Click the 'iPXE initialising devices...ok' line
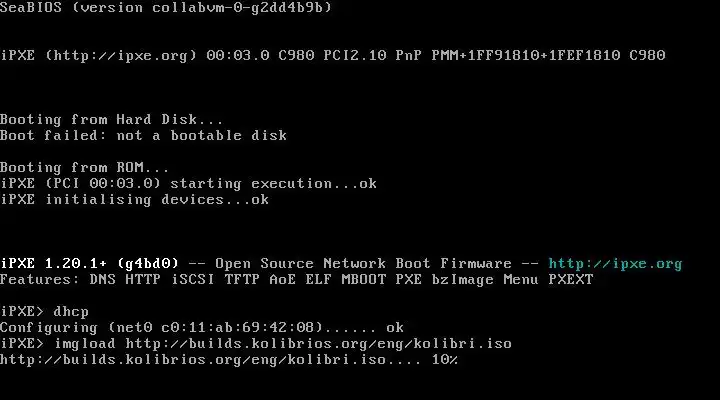This screenshot has width=720, height=400. (135, 200)
